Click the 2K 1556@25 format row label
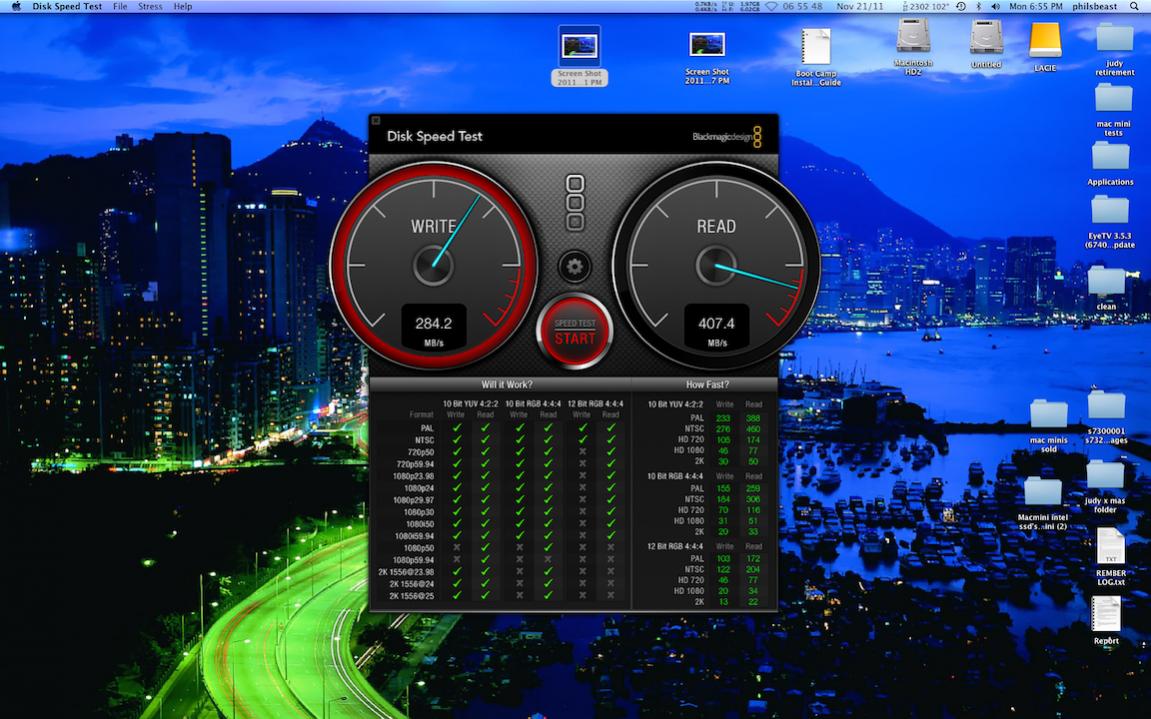The width and height of the screenshot is (1151, 719). tap(411, 596)
